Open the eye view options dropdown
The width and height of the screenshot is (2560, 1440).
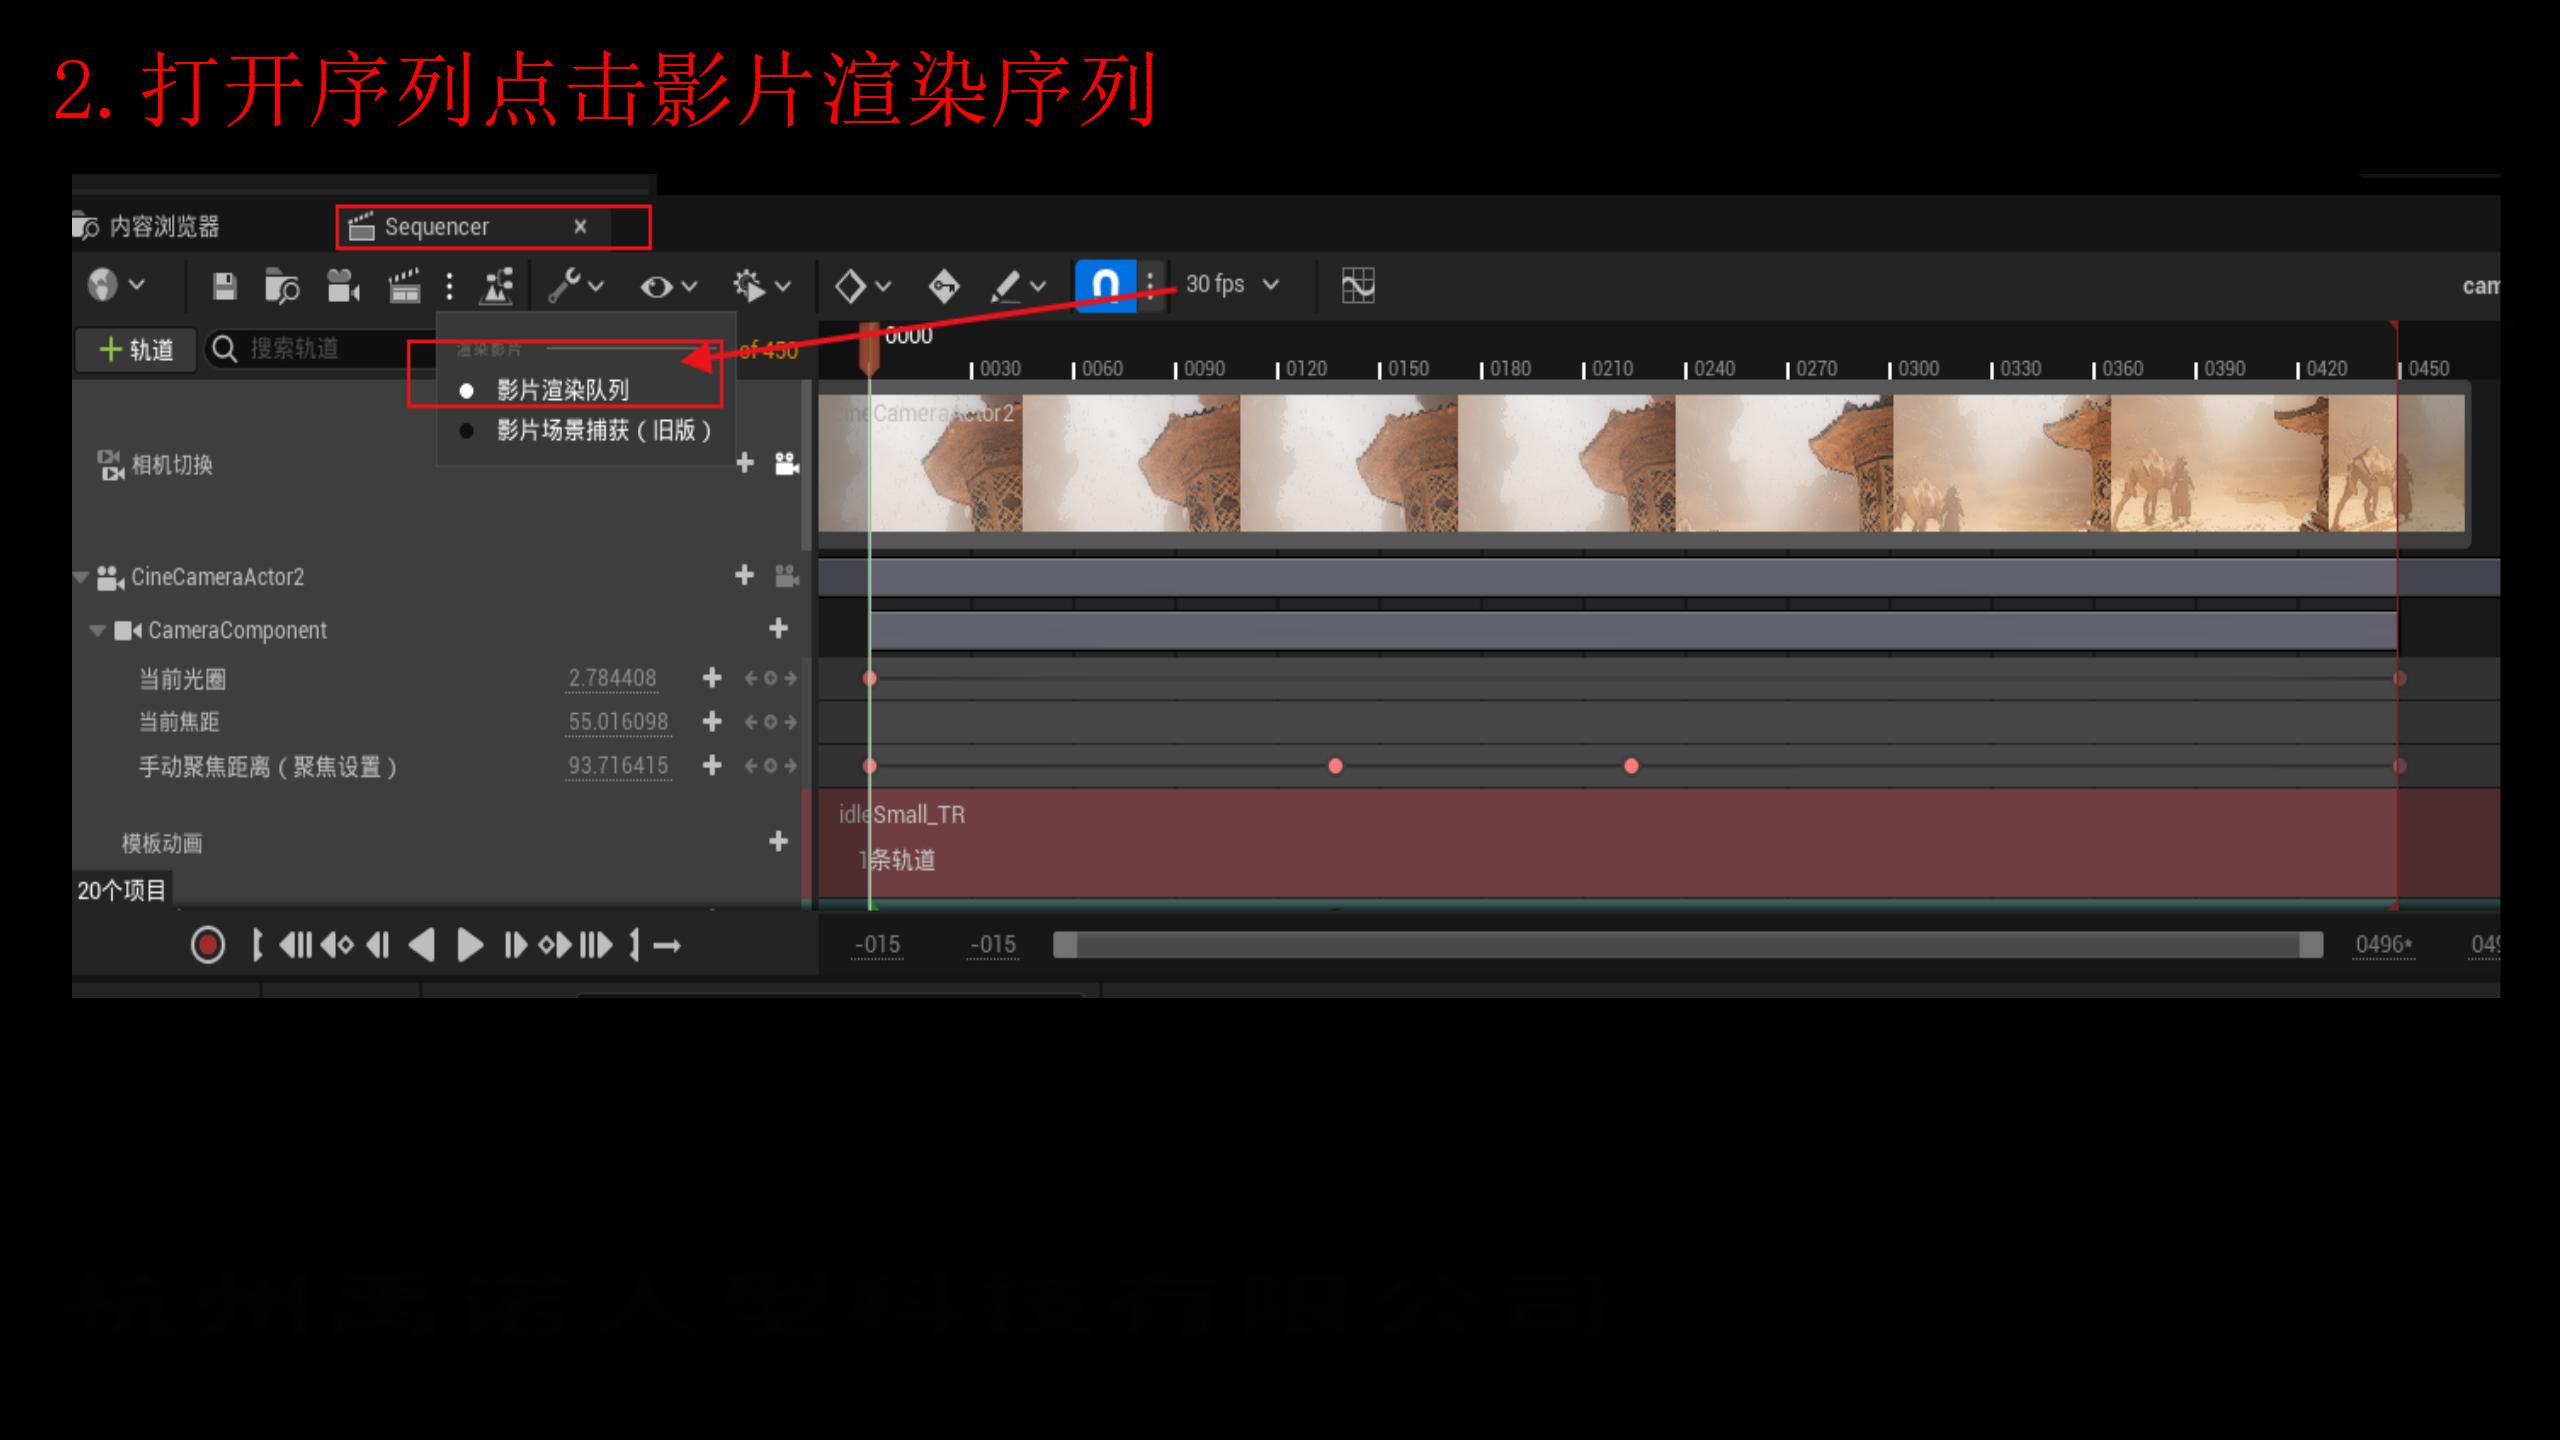pyautogui.click(x=668, y=287)
